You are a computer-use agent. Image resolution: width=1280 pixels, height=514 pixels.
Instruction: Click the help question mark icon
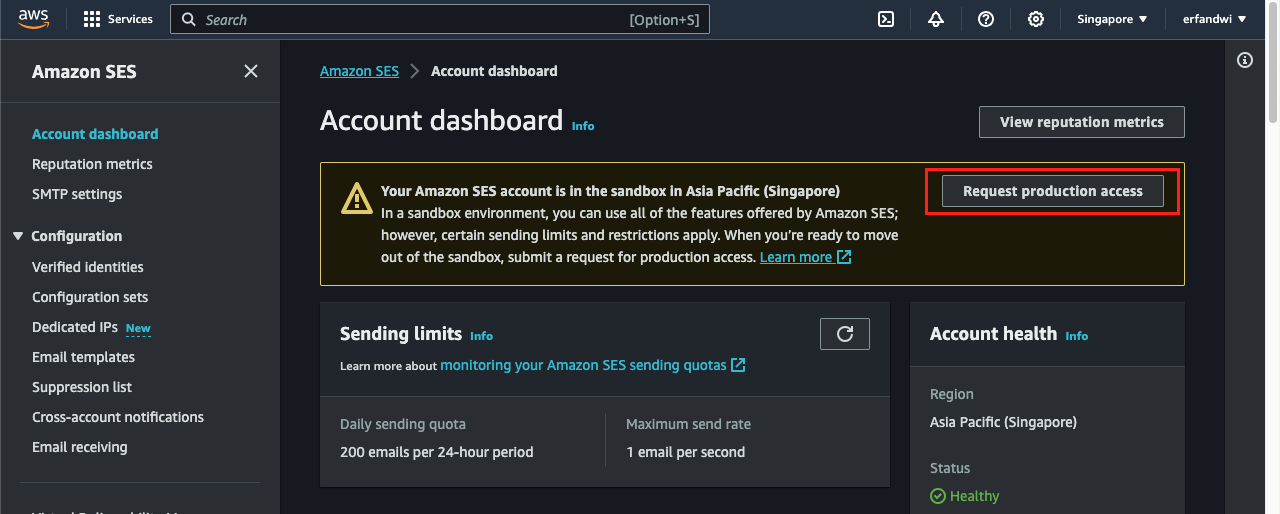986,19
